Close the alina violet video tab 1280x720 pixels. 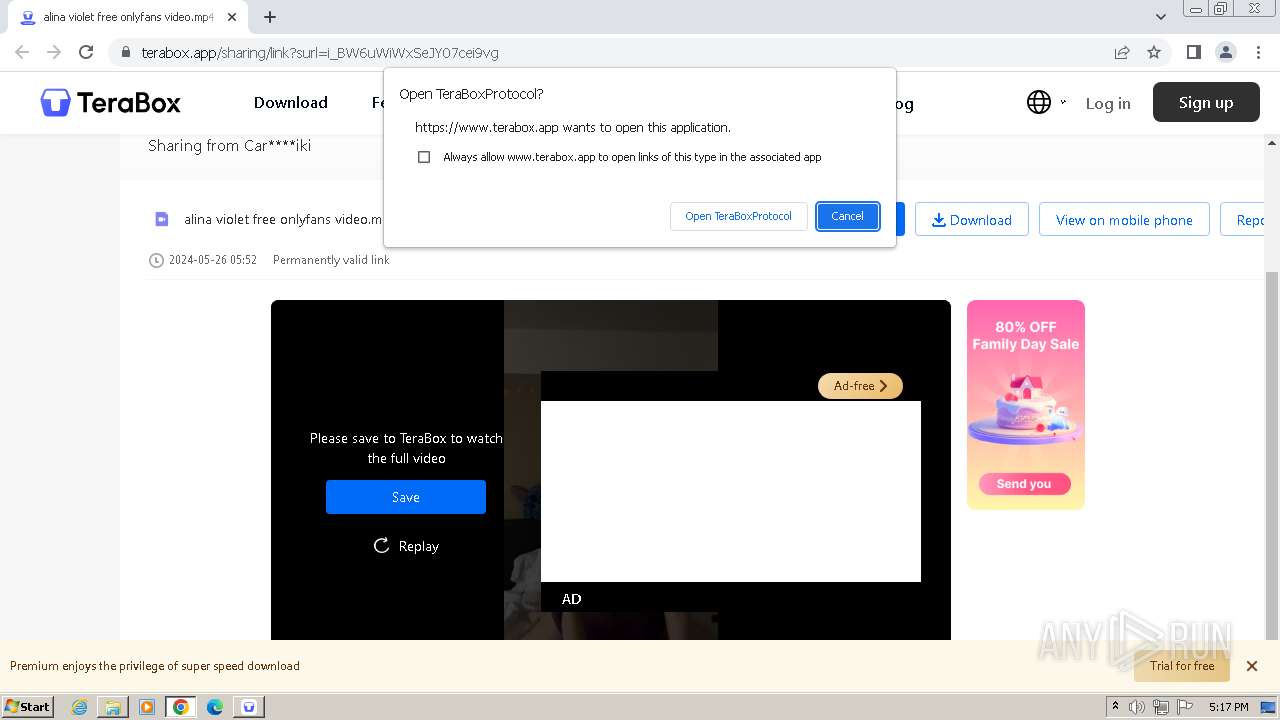click(232, 17)
